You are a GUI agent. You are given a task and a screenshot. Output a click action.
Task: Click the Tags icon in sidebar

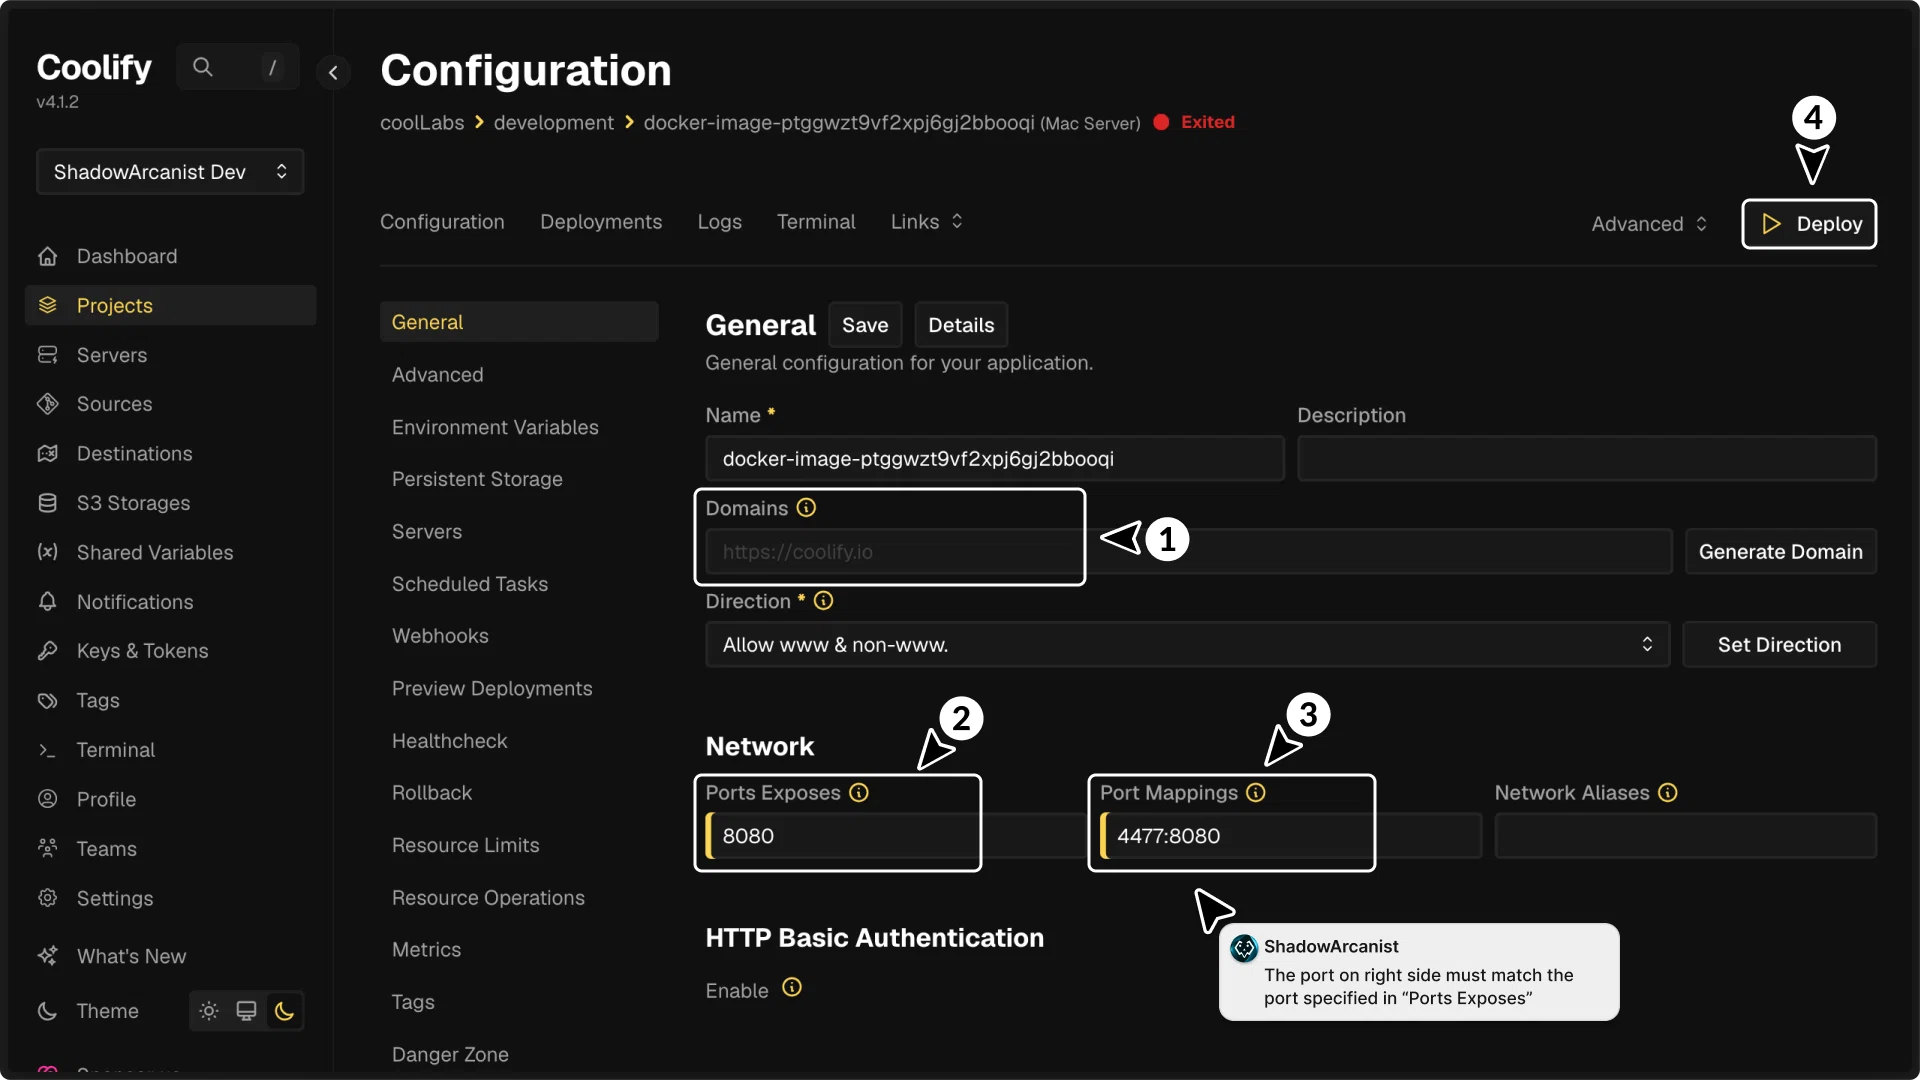(x=47, y=700)
